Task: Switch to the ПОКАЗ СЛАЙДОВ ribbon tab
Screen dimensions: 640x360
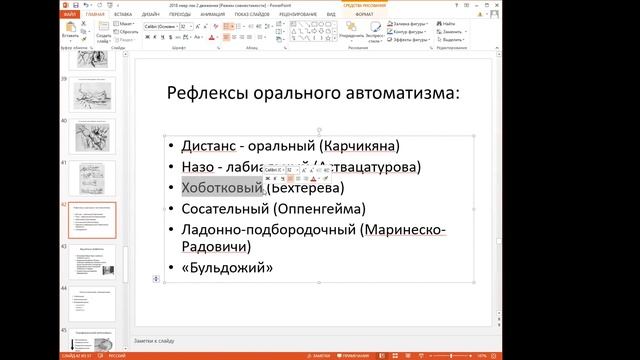Action: click(252, 14)
